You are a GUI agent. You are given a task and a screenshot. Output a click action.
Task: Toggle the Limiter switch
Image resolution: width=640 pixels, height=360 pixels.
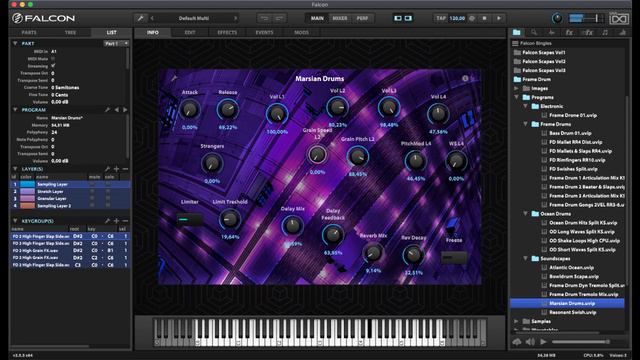pos(189,220)
